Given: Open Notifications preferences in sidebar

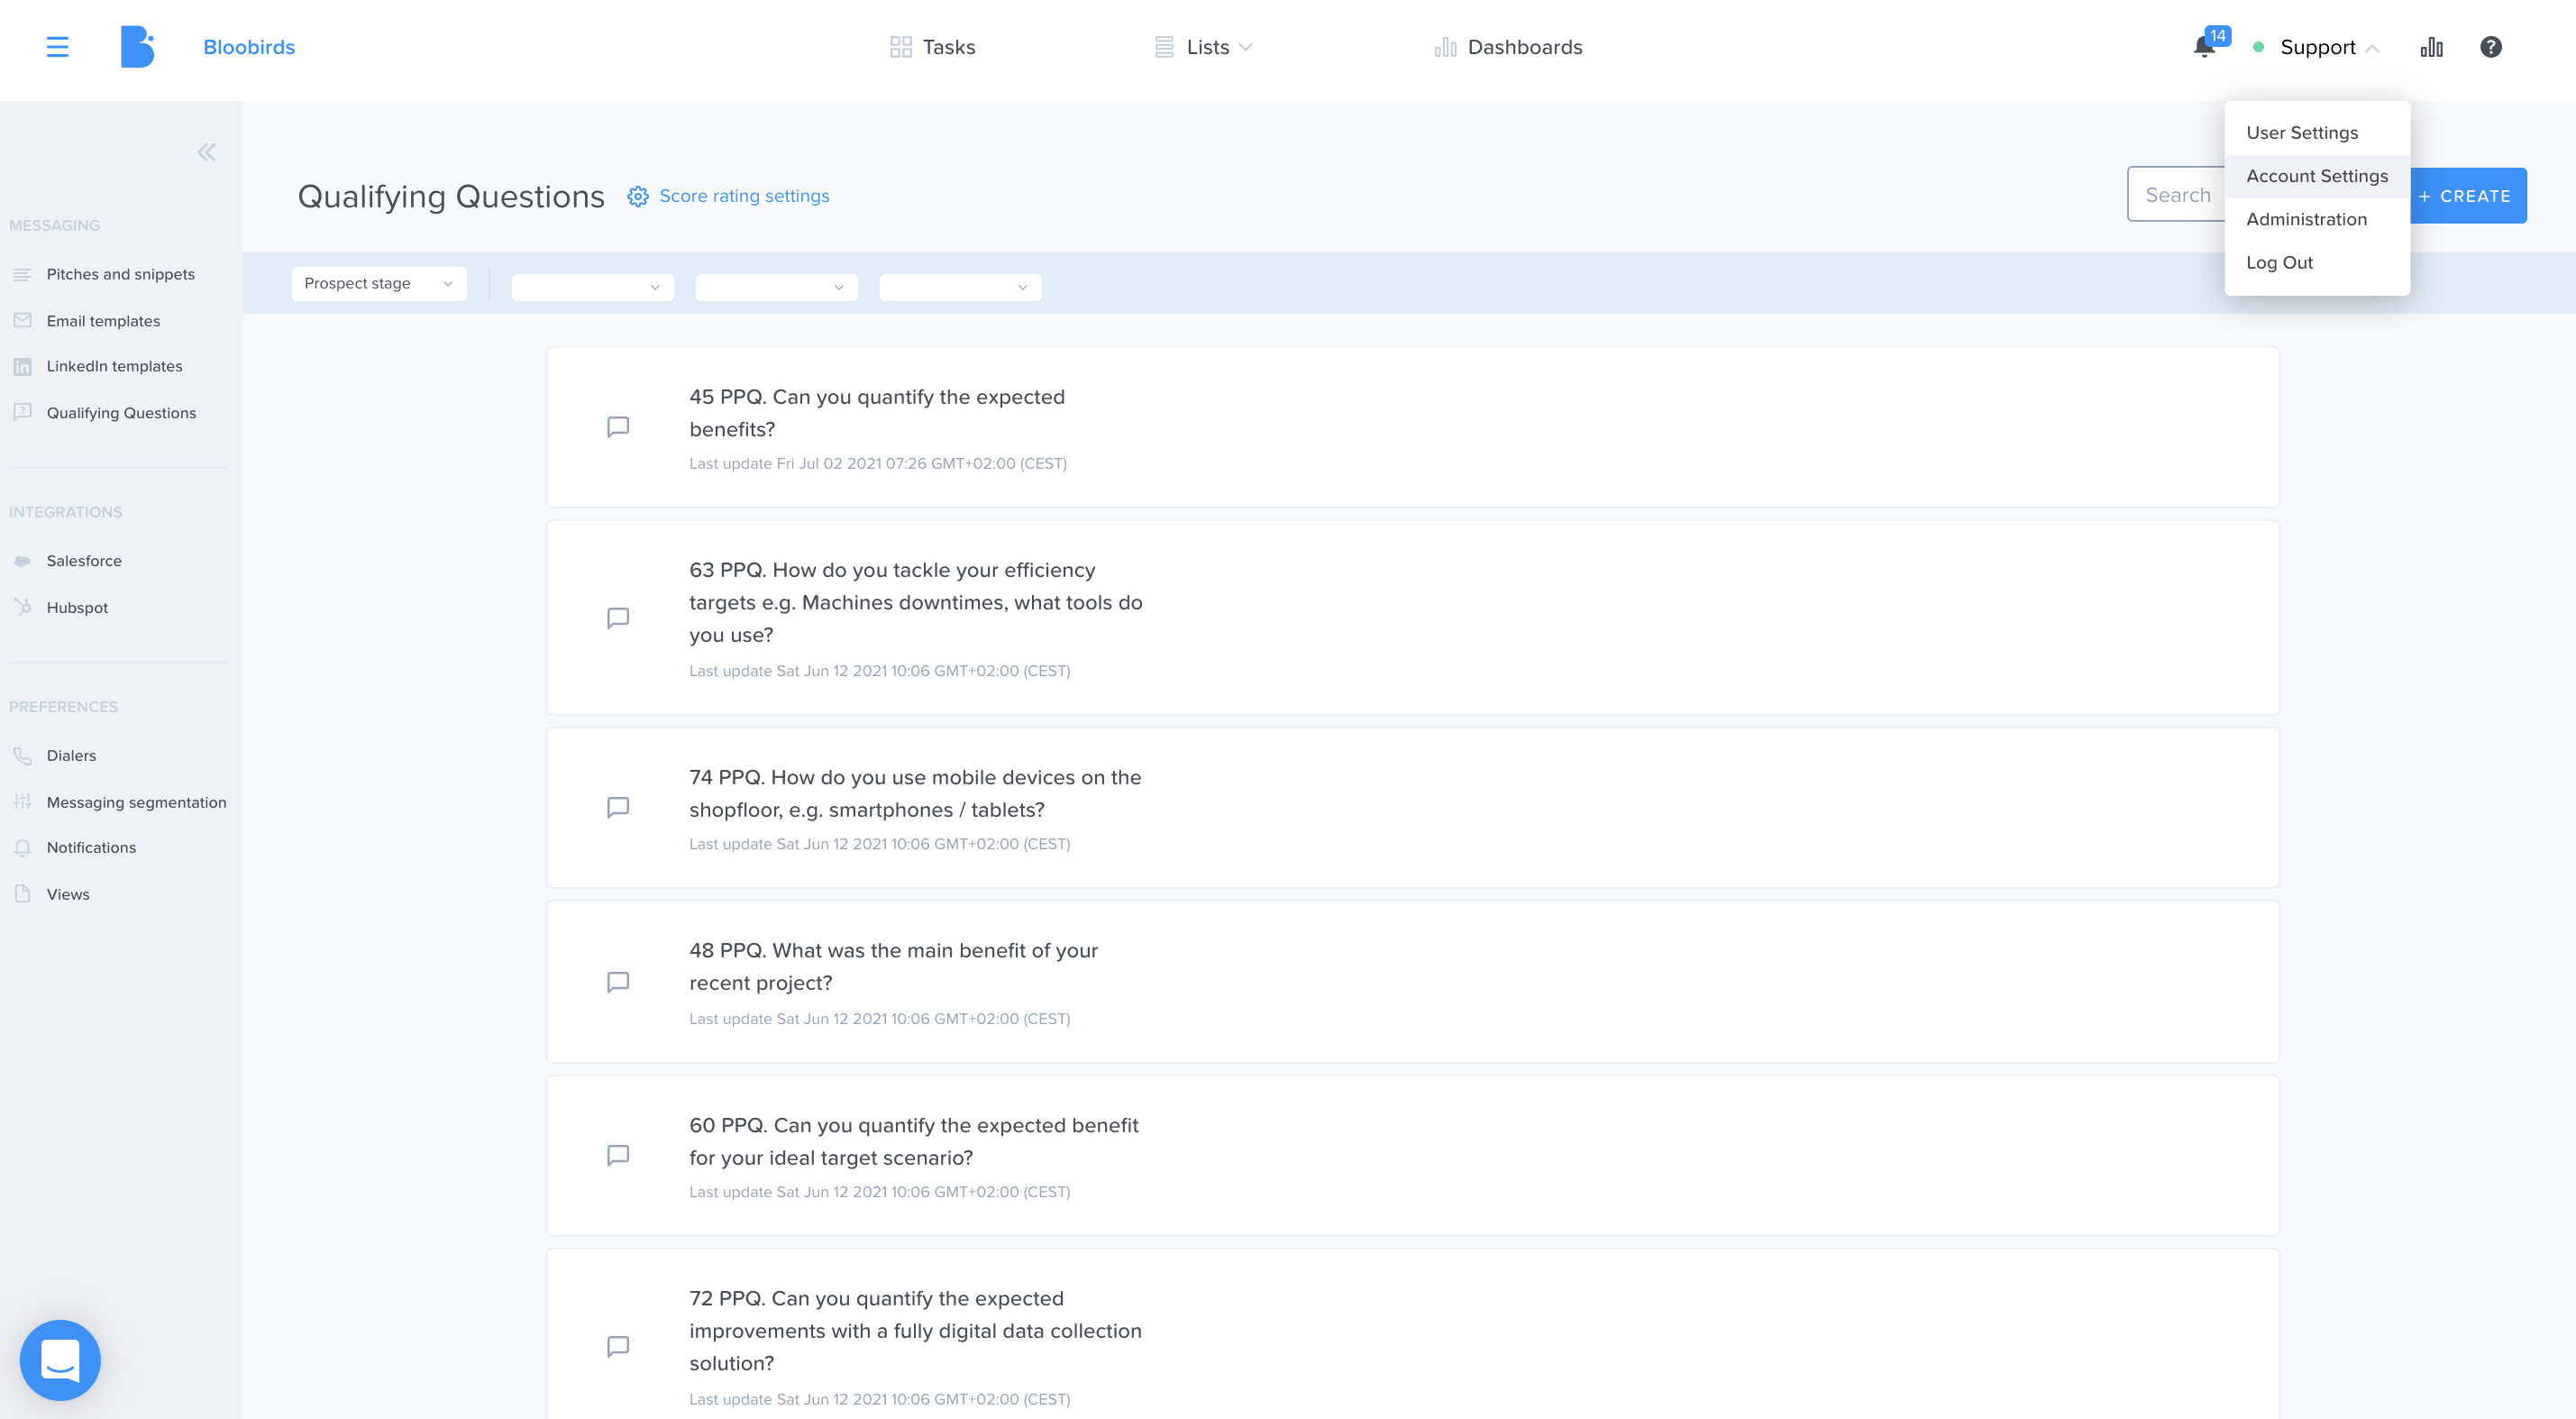Looking at the screenshot, I should [91, 847].
